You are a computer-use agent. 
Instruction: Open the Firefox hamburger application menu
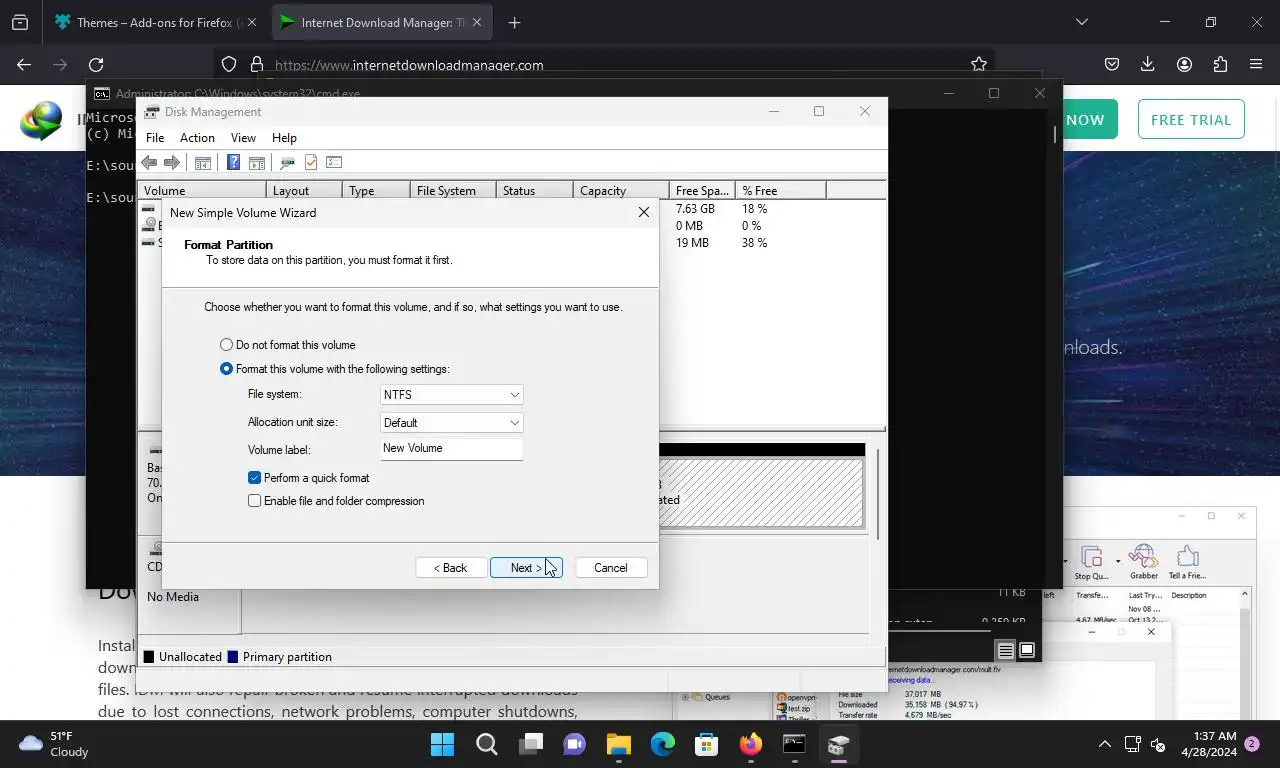pos(1256,64)
